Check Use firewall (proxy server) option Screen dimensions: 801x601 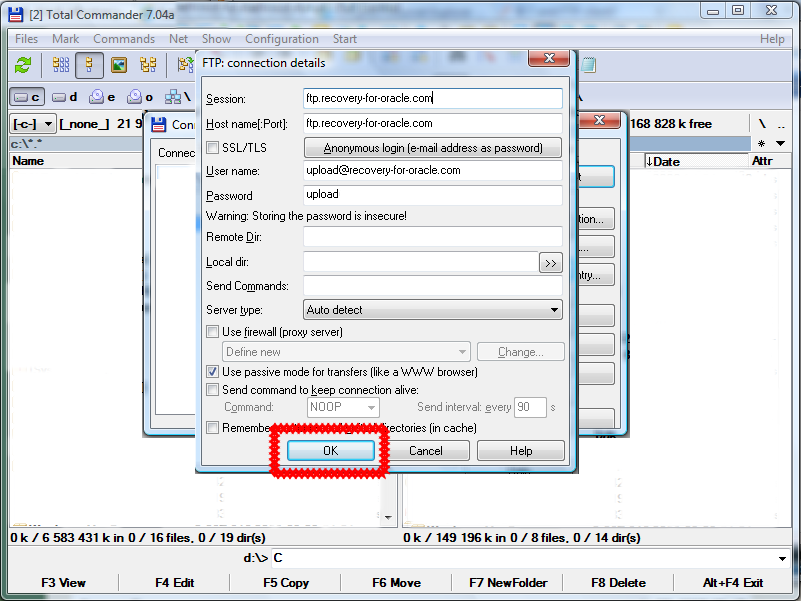pyautogui.click(x=213, y=332)
